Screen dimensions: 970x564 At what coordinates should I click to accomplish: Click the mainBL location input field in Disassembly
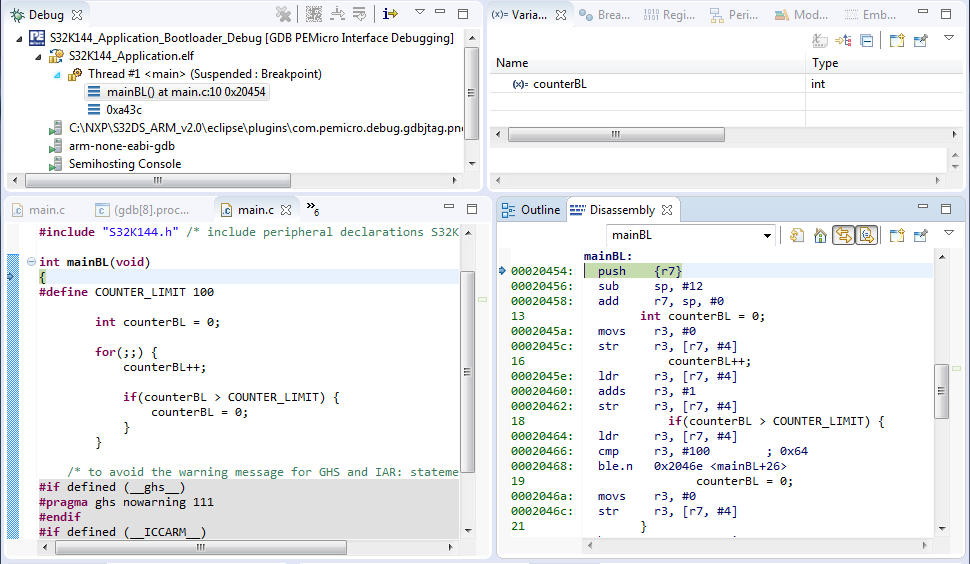(683, 235)
